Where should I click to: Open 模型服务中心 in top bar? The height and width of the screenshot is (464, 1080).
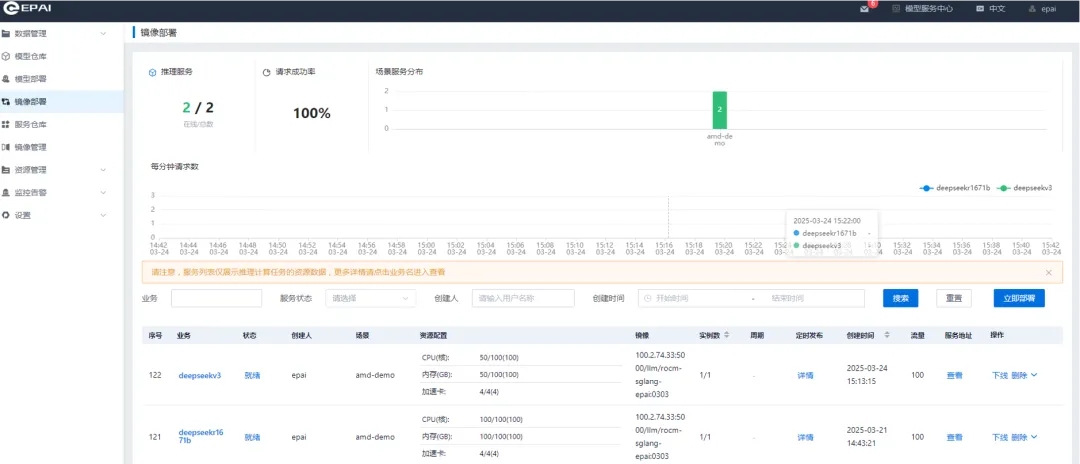coord(922,9)
